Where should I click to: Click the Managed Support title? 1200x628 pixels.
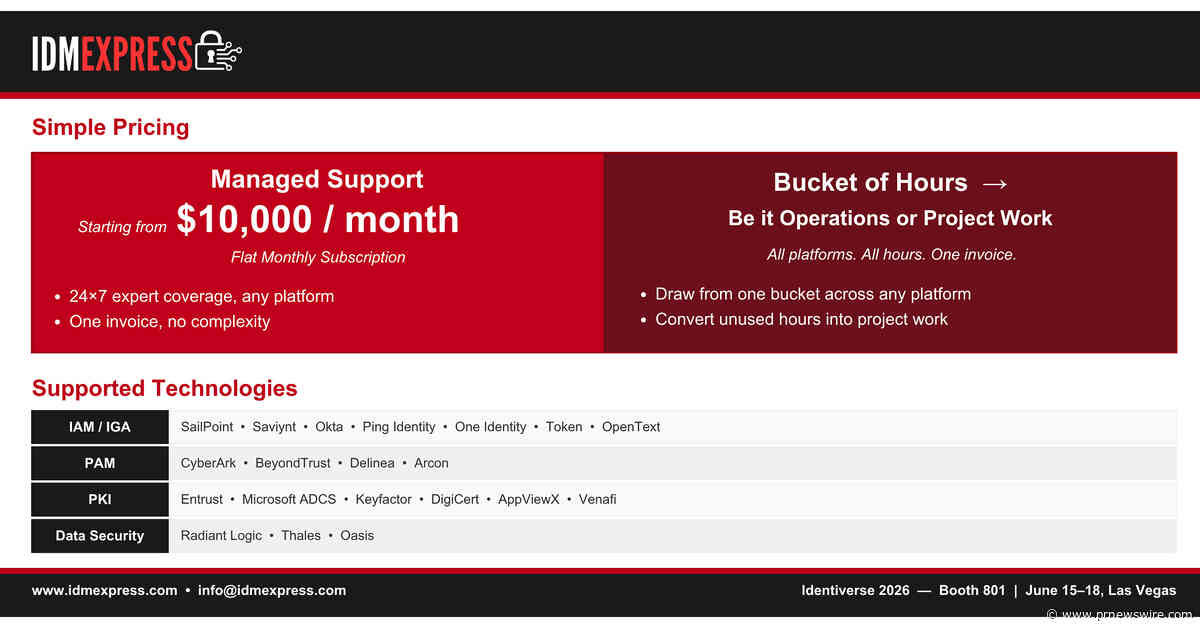pyautogui.click(x=317, y=180)
